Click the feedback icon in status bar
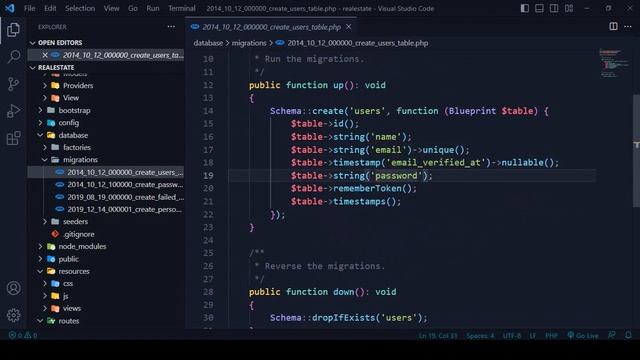640x360 pixels. click(x=611, y=335)
